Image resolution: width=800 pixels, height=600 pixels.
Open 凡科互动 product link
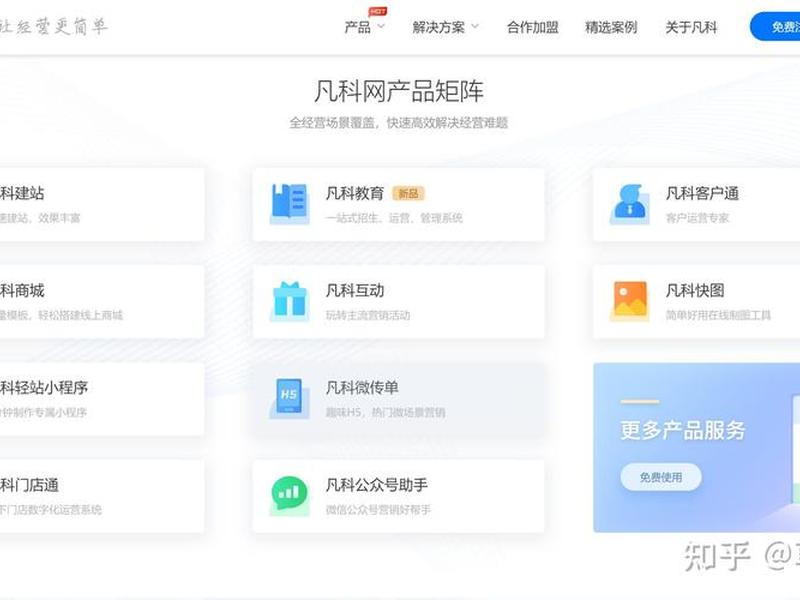[355, 290]
